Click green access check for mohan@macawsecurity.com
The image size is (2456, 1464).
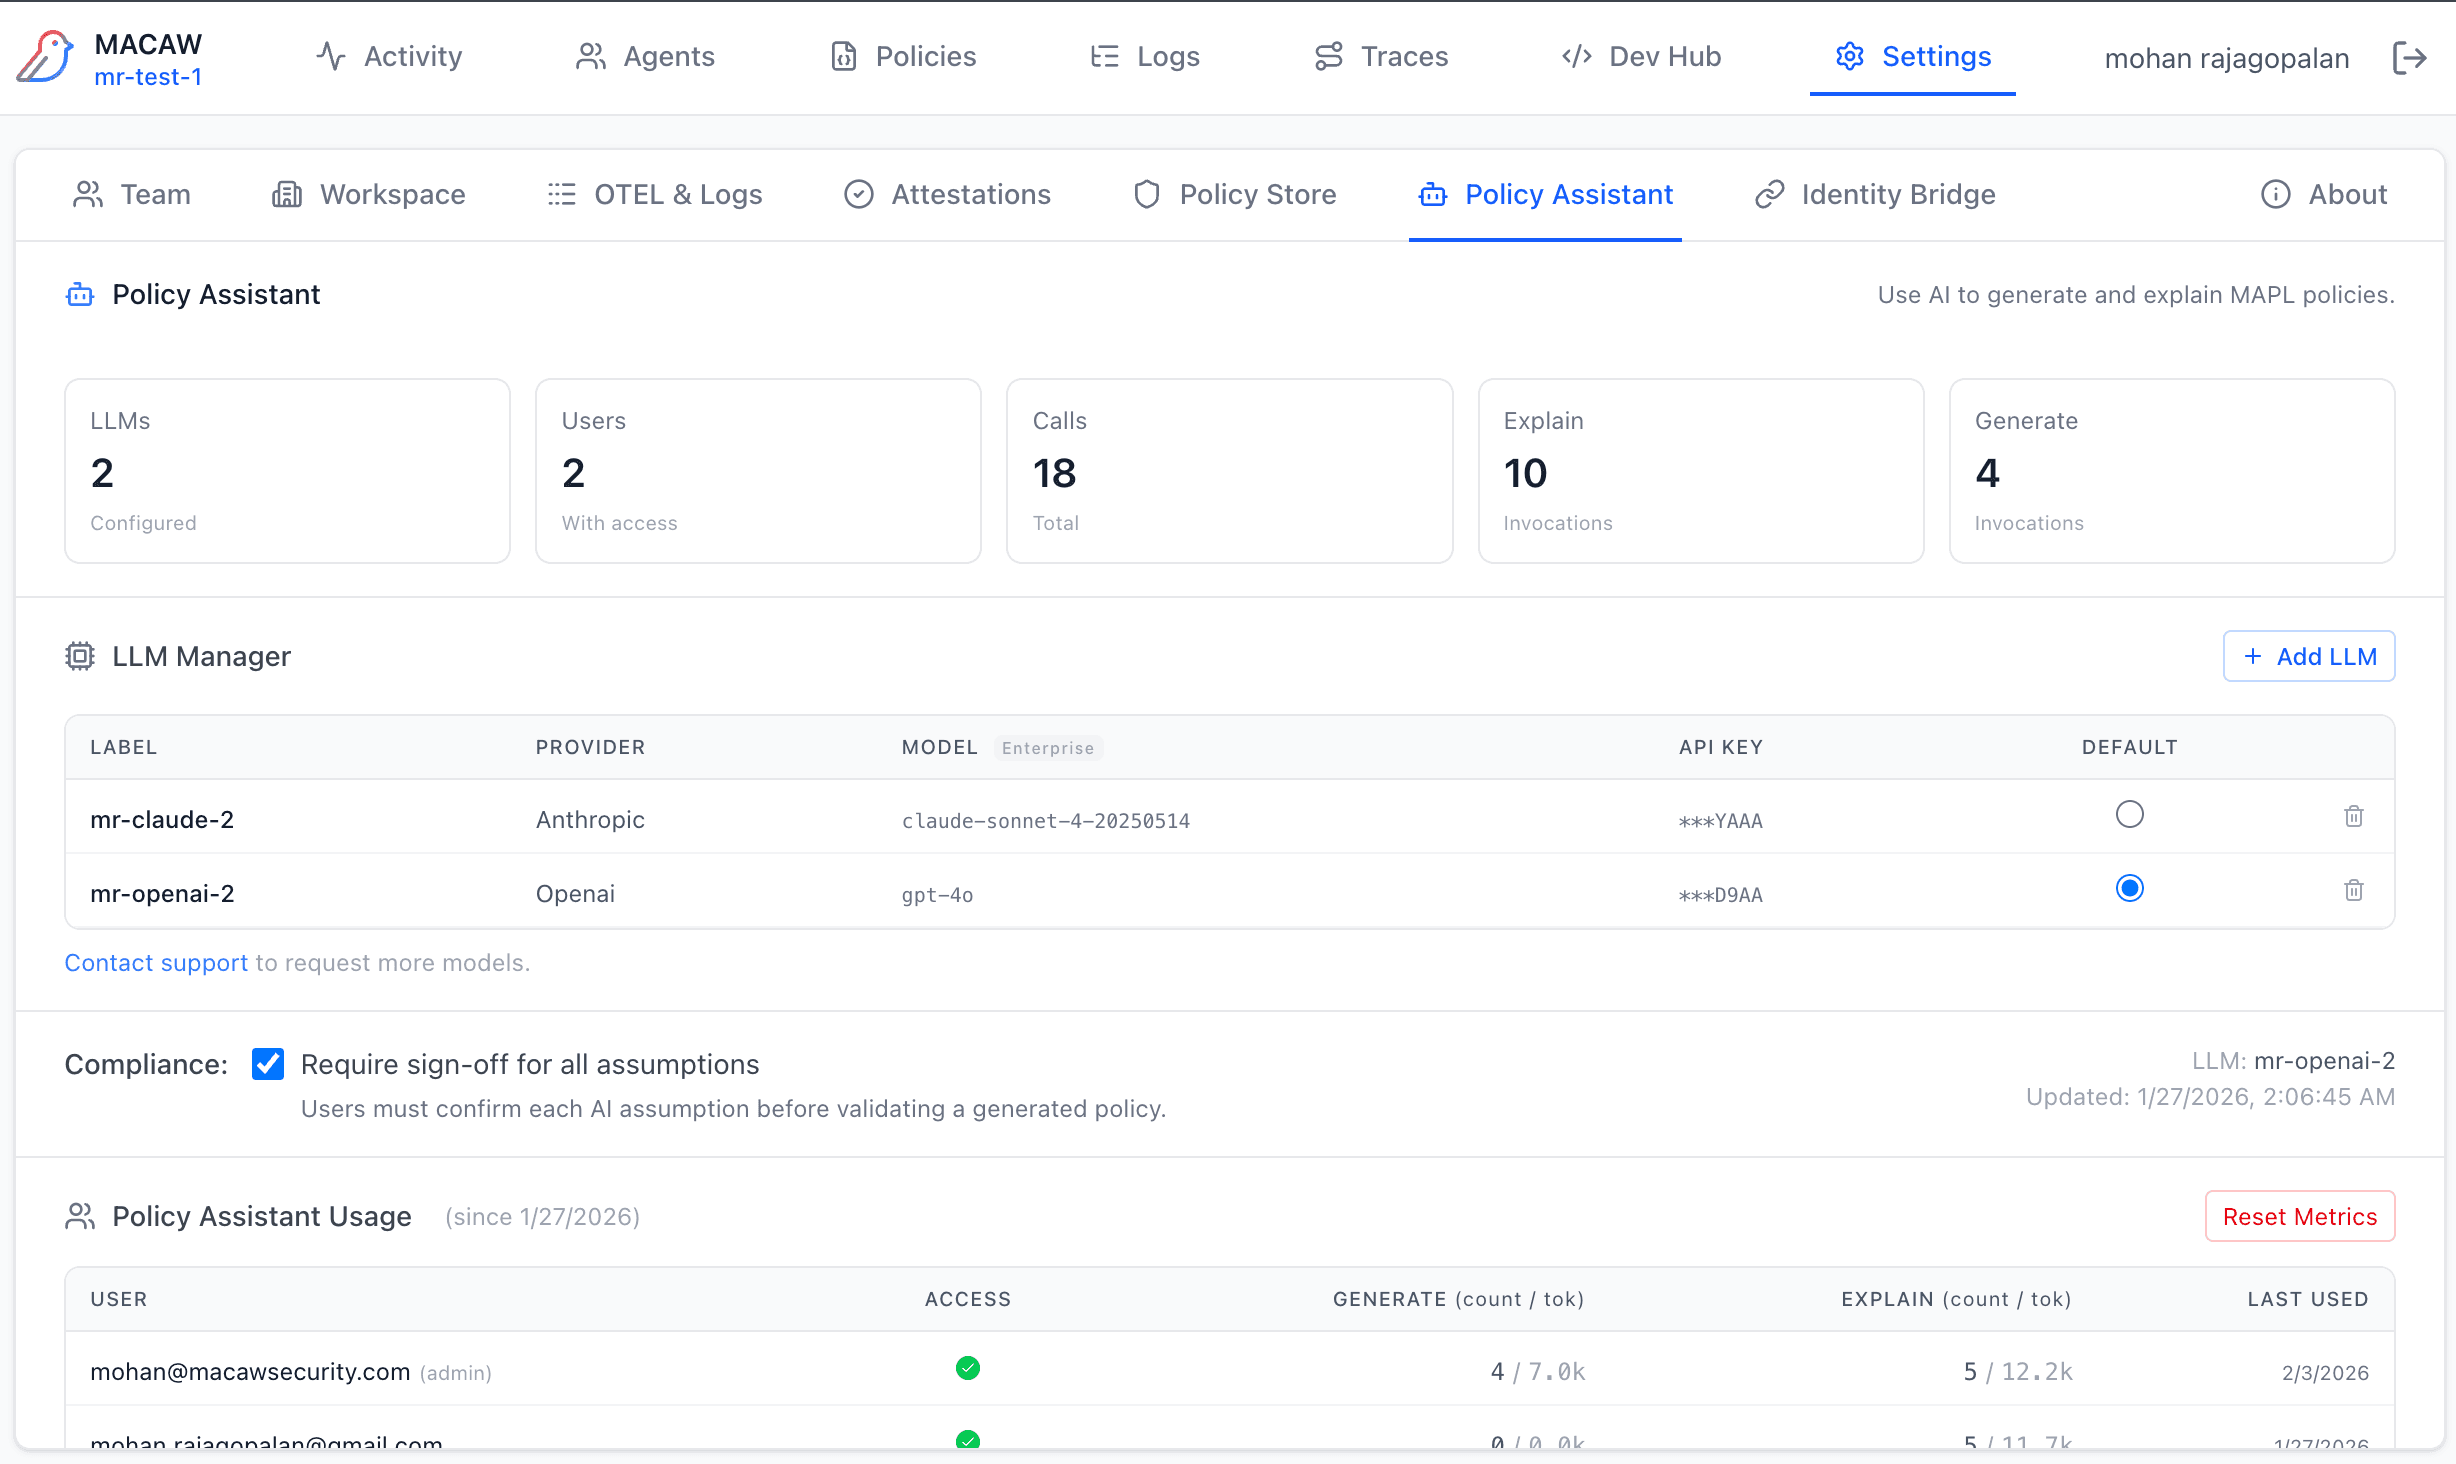coord(967,1368)
